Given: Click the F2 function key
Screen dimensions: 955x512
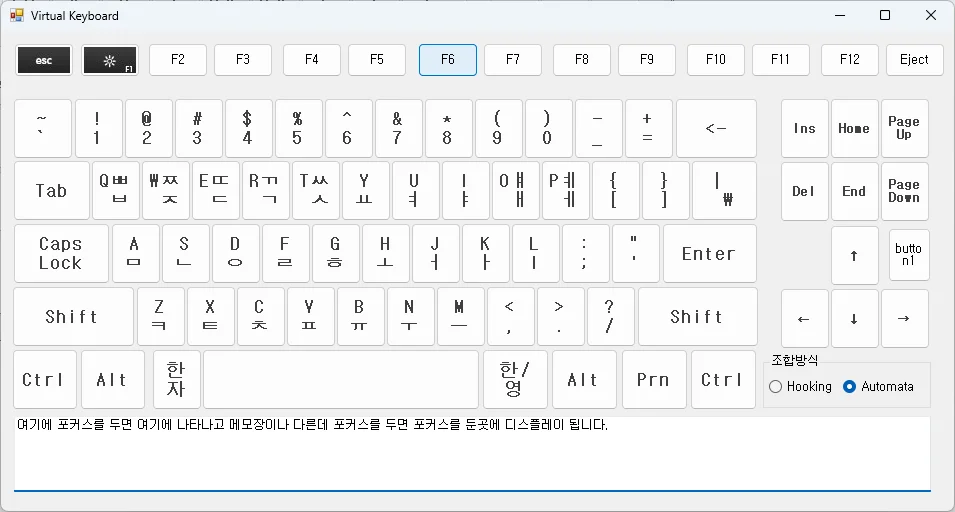Looking at the screenshot, I should 178,60.
